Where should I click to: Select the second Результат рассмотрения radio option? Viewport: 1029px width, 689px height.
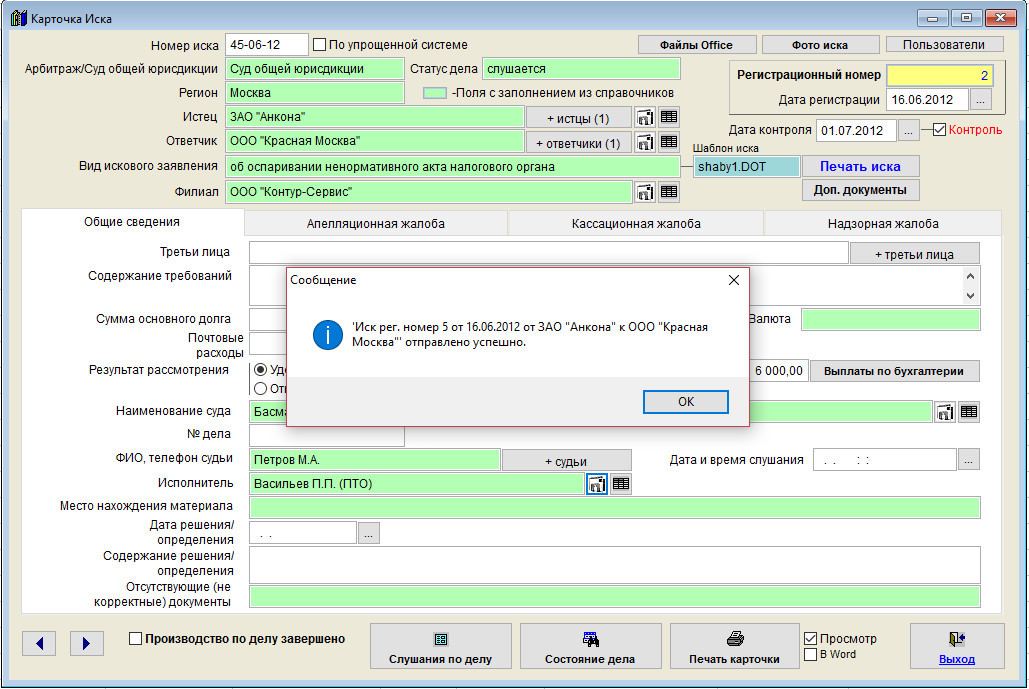tap(261, 388)
